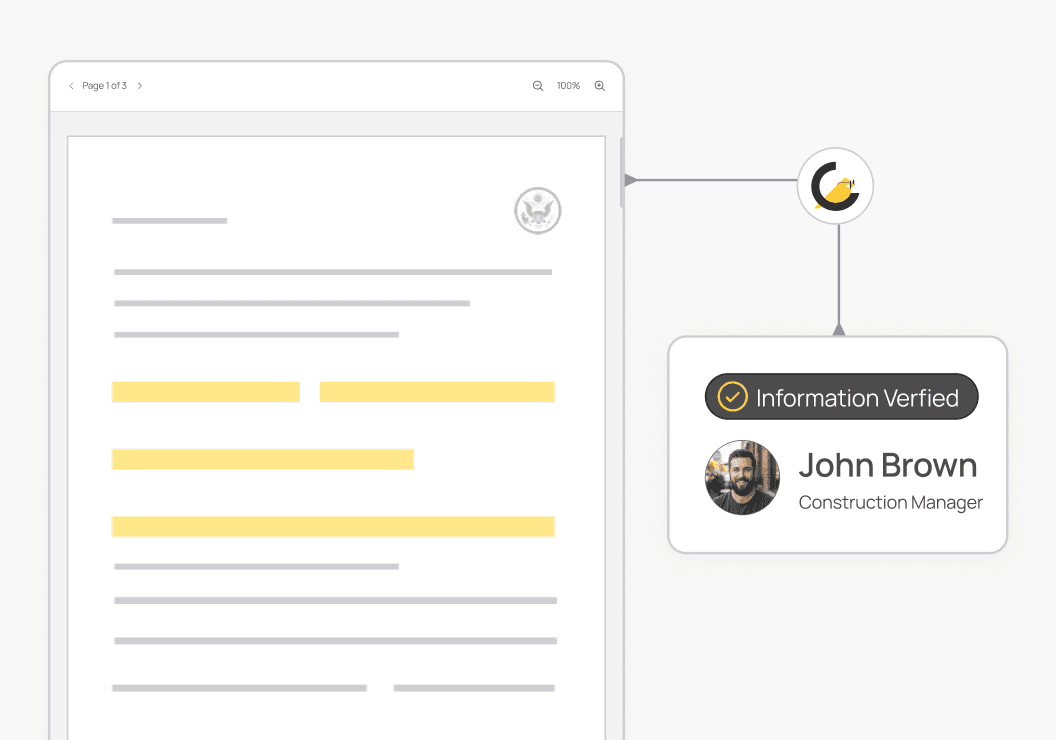Collapse the verified info card
Viewport: 1056px width, 740px height.
[838, 444]
